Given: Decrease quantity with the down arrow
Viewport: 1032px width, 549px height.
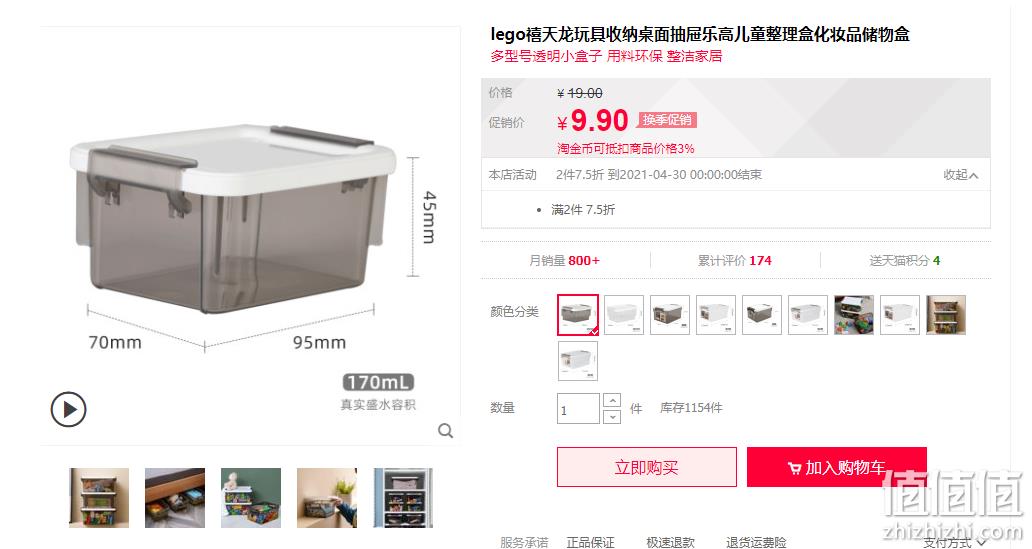Looking at the screenshot, I should (612, 417).
